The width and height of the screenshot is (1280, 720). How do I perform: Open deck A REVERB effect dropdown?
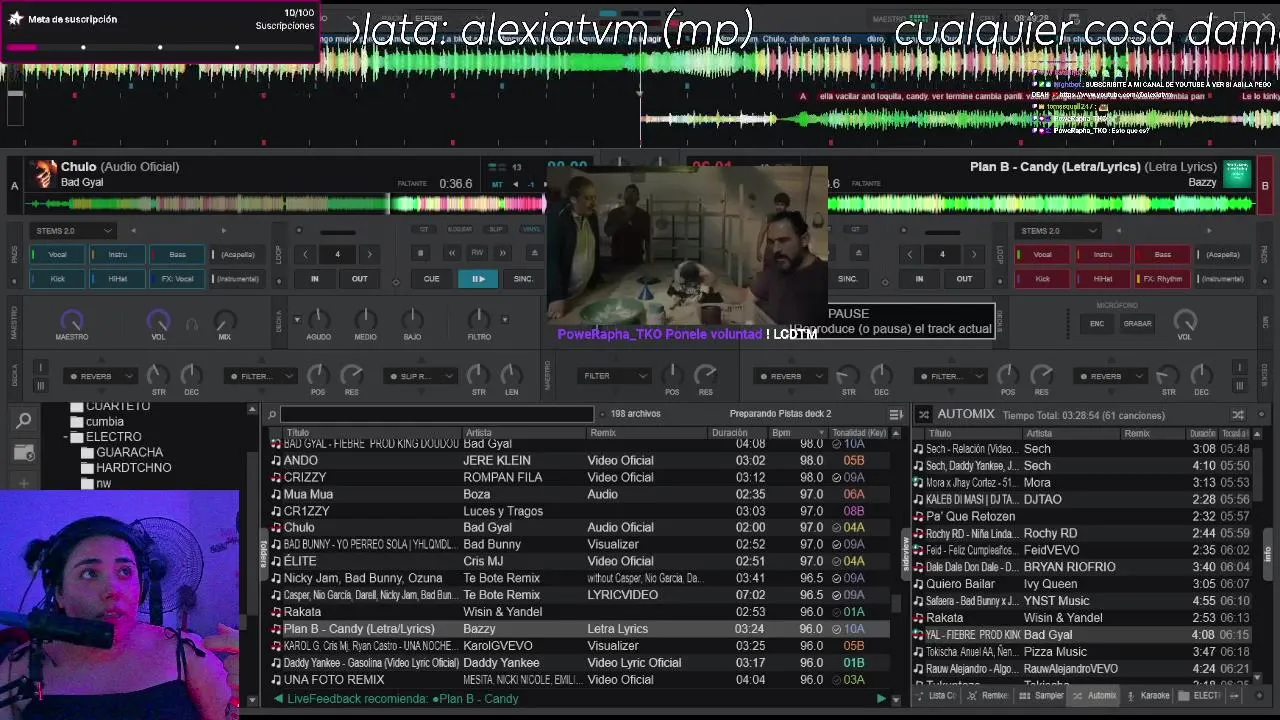(x=100, y=377)
